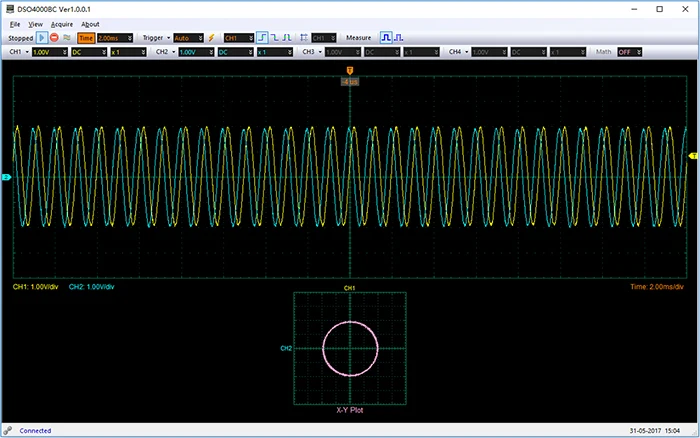Toggle the CH2 channel button
700x438 pixels.
click(162, 51)
